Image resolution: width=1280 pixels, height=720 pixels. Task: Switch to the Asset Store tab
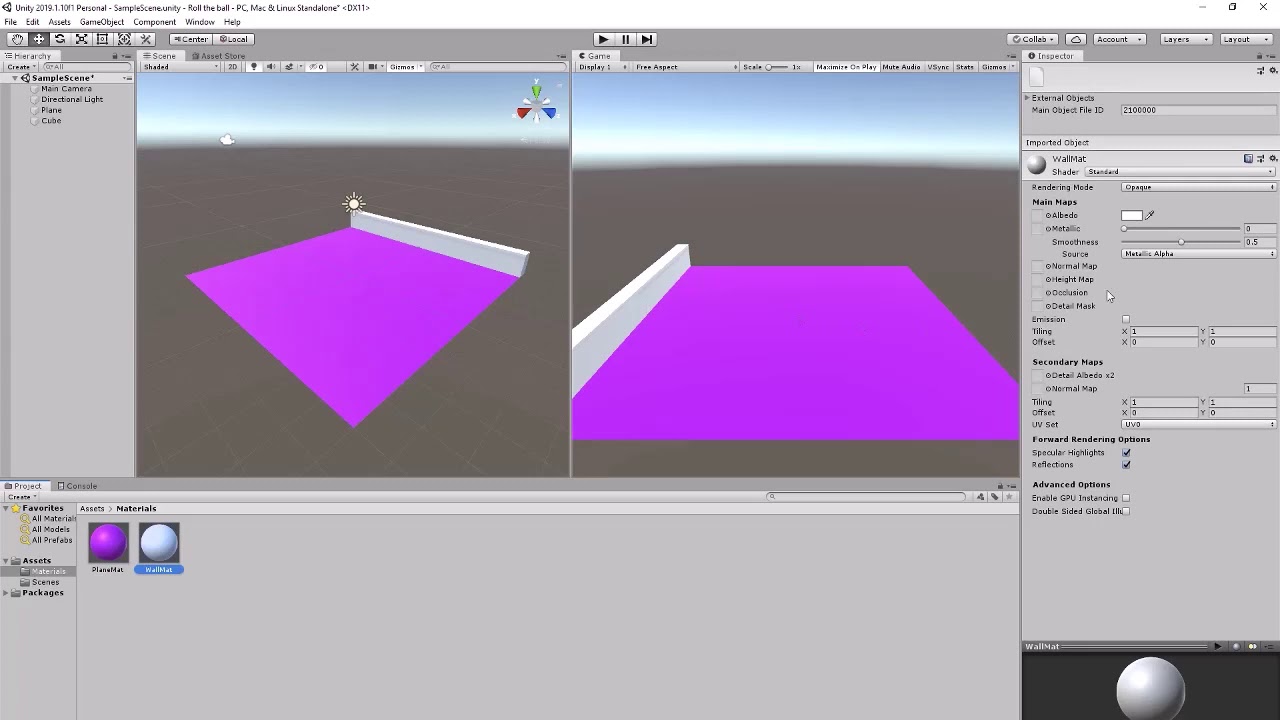pyautogui.click(x=217, y=56)
